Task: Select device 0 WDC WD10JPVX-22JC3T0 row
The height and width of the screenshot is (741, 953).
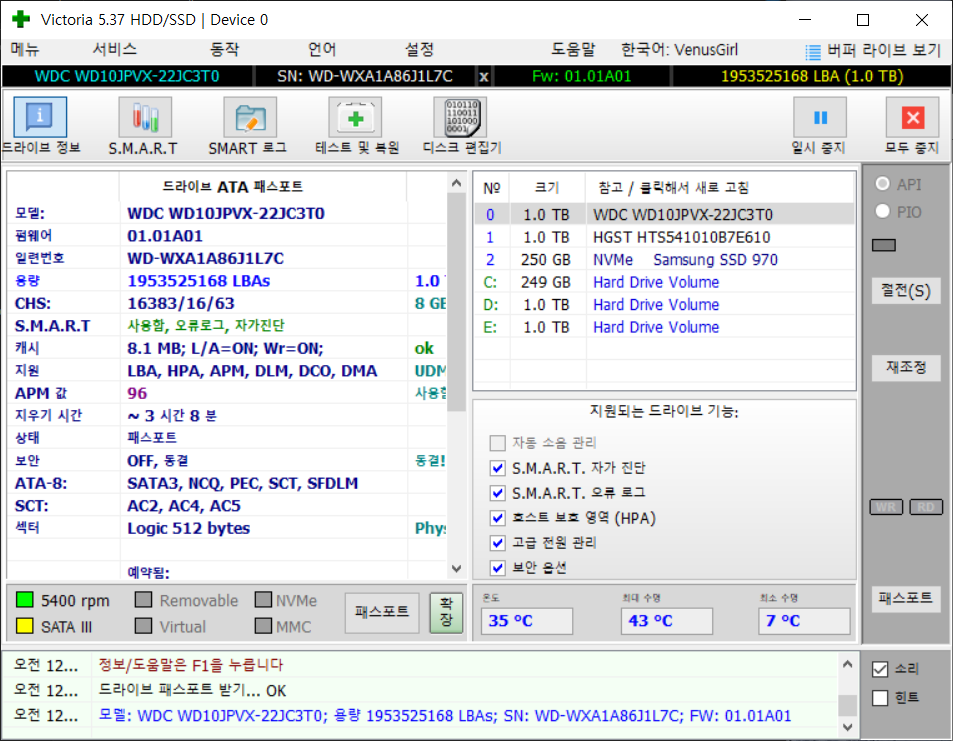Action: coord(664,215)
